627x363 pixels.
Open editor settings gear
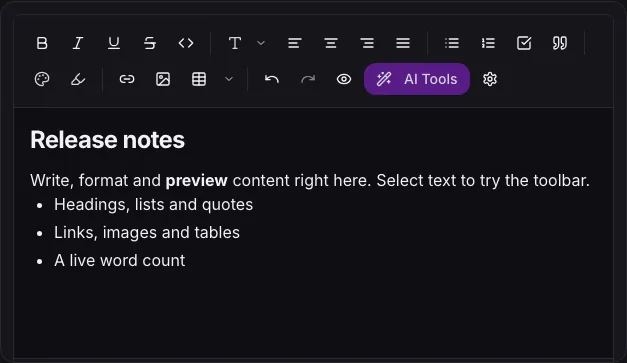[x=490, y=79]
